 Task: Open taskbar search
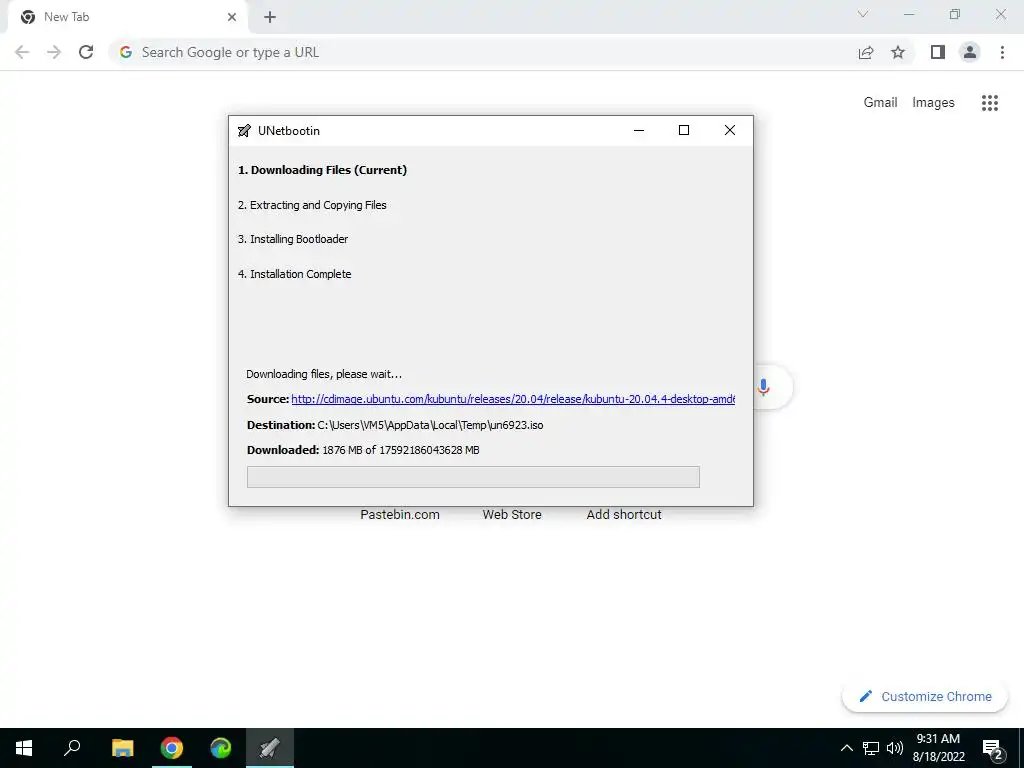(x=72, y=748)
